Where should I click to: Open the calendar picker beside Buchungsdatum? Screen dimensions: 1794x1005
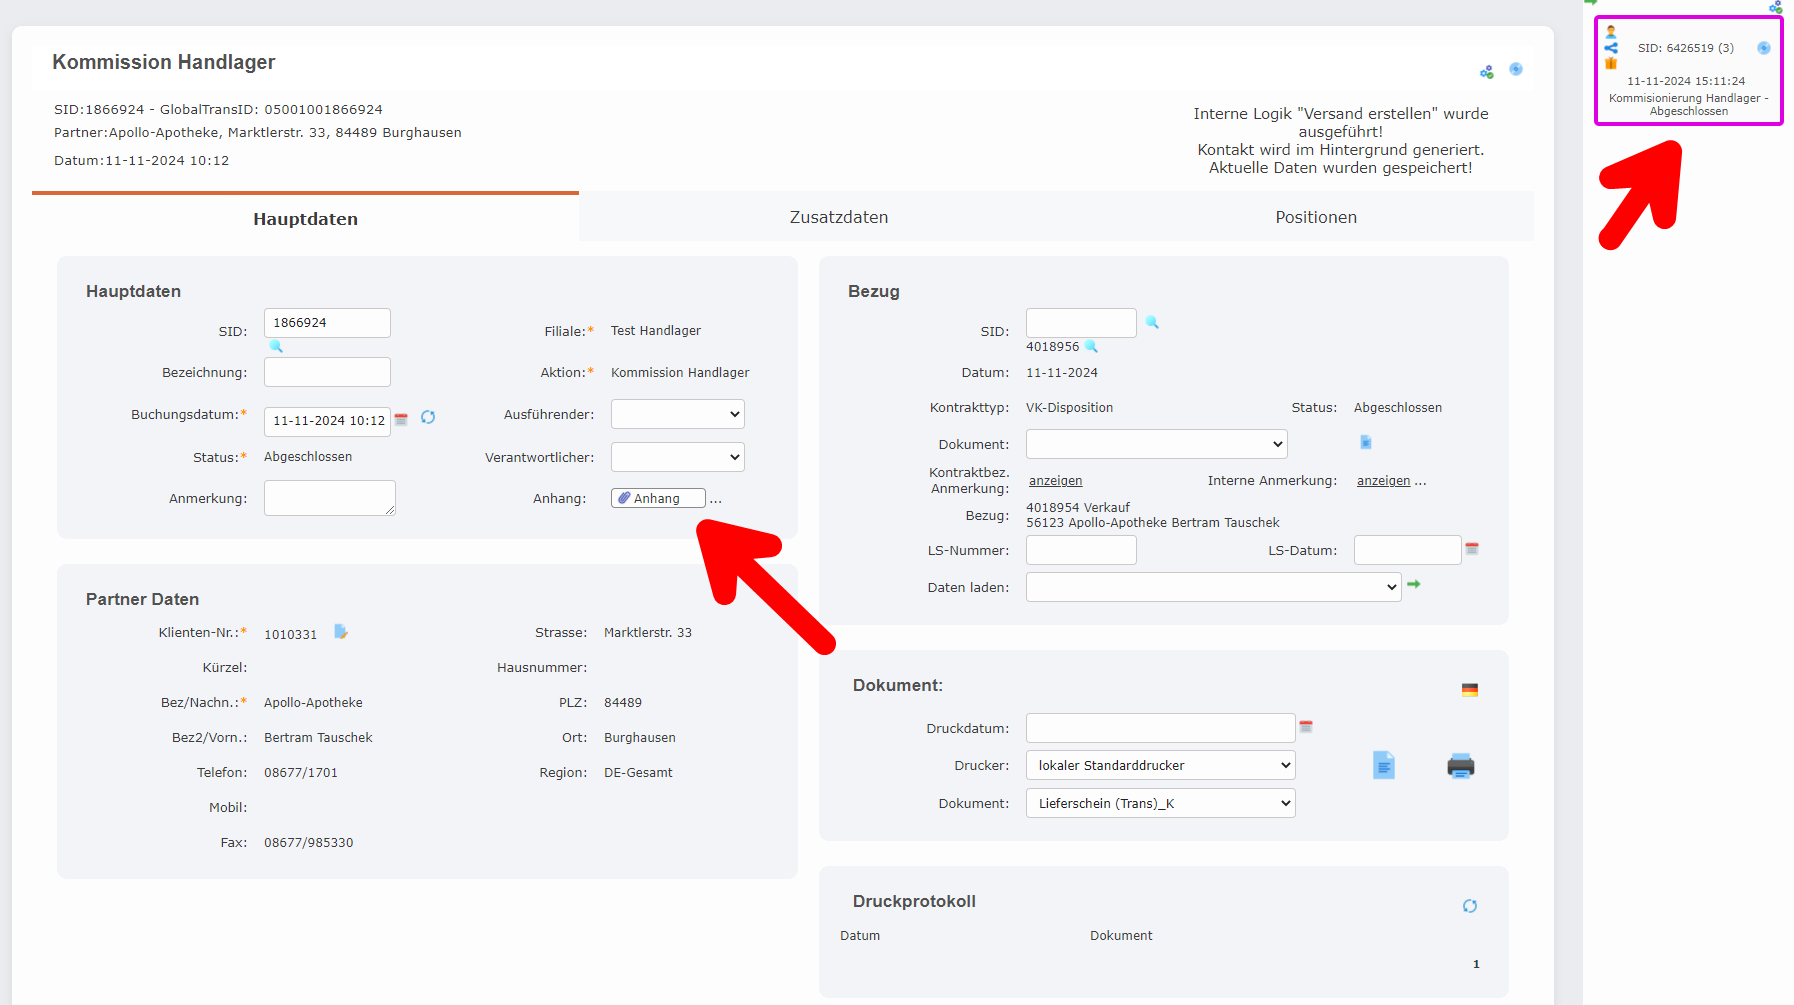point(401,419)
